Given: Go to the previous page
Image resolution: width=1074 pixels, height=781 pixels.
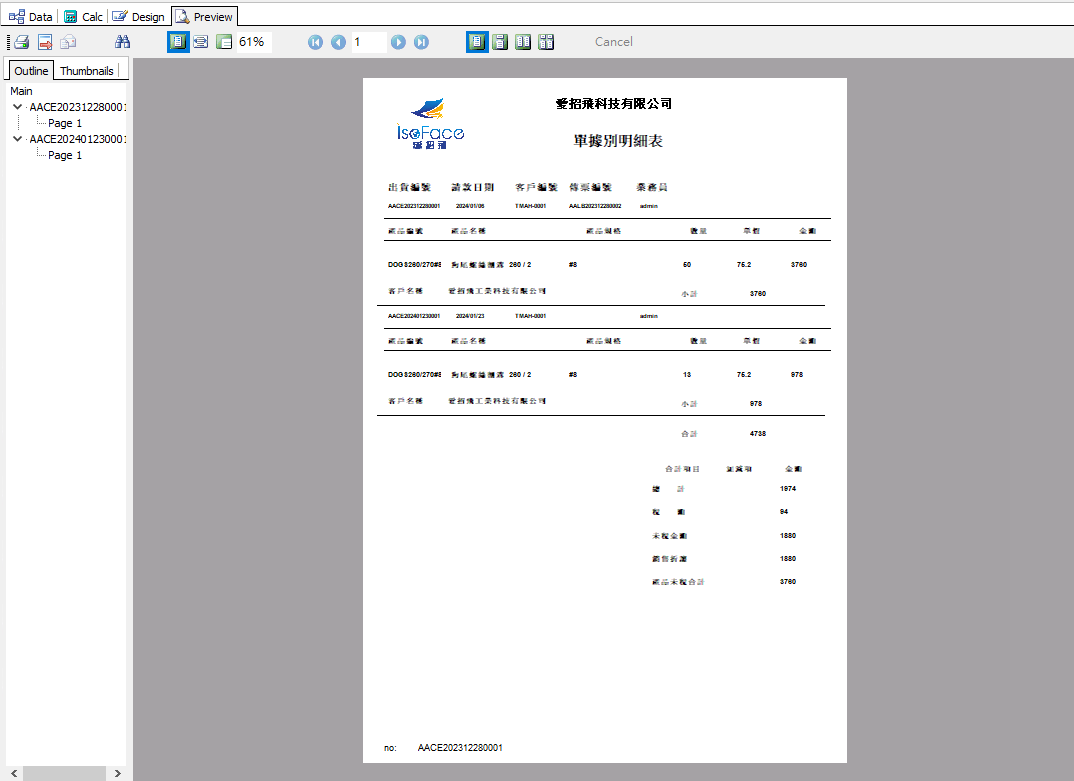Looking at the screenshot, I should (x=338, y=42).
